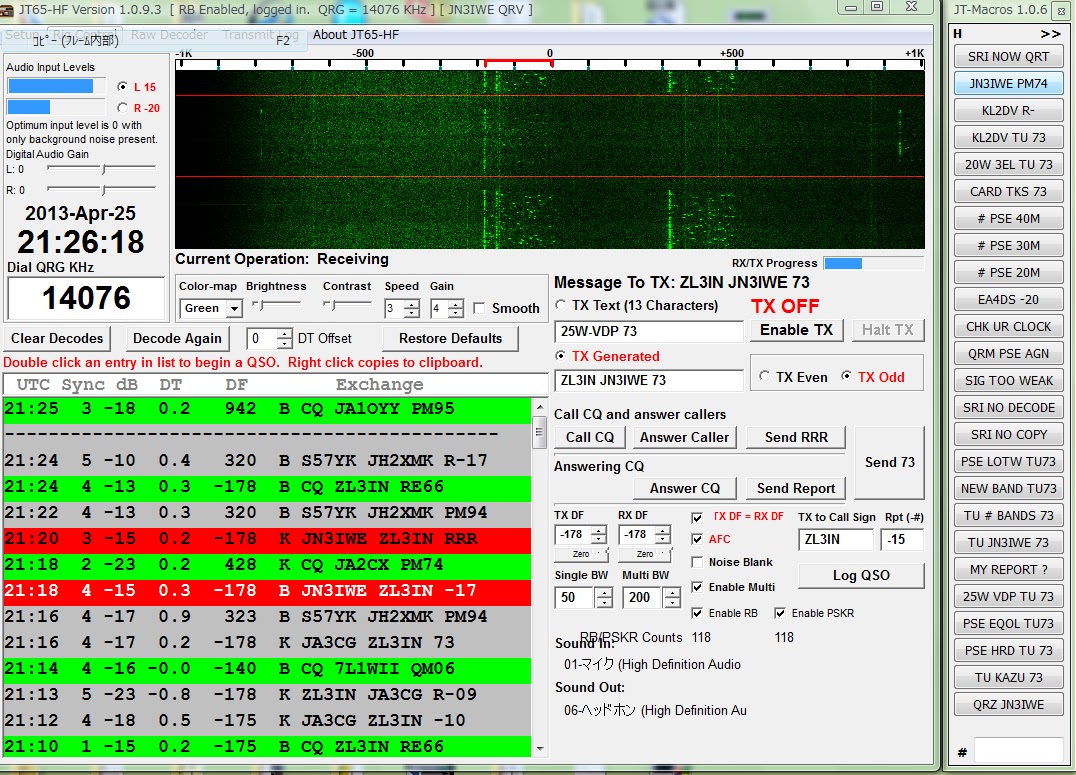Adjust the Contrast slider
Viewport: 1076px width, 775px height.
coord(347,305)
